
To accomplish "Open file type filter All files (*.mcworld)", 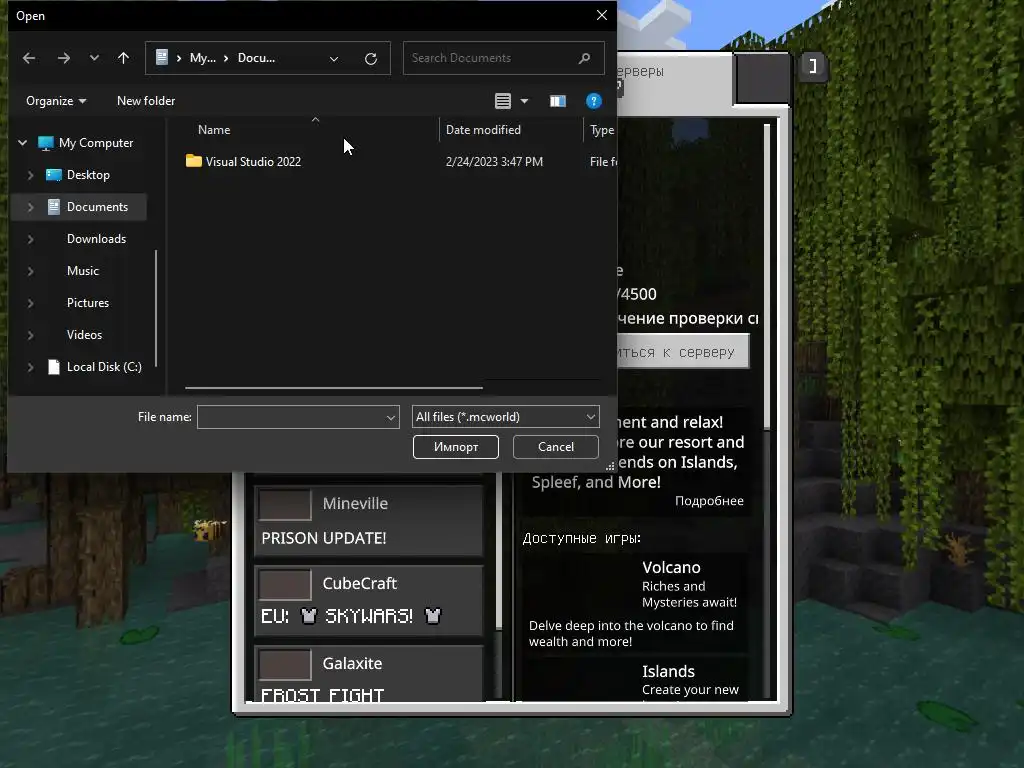I will point(505,417).
